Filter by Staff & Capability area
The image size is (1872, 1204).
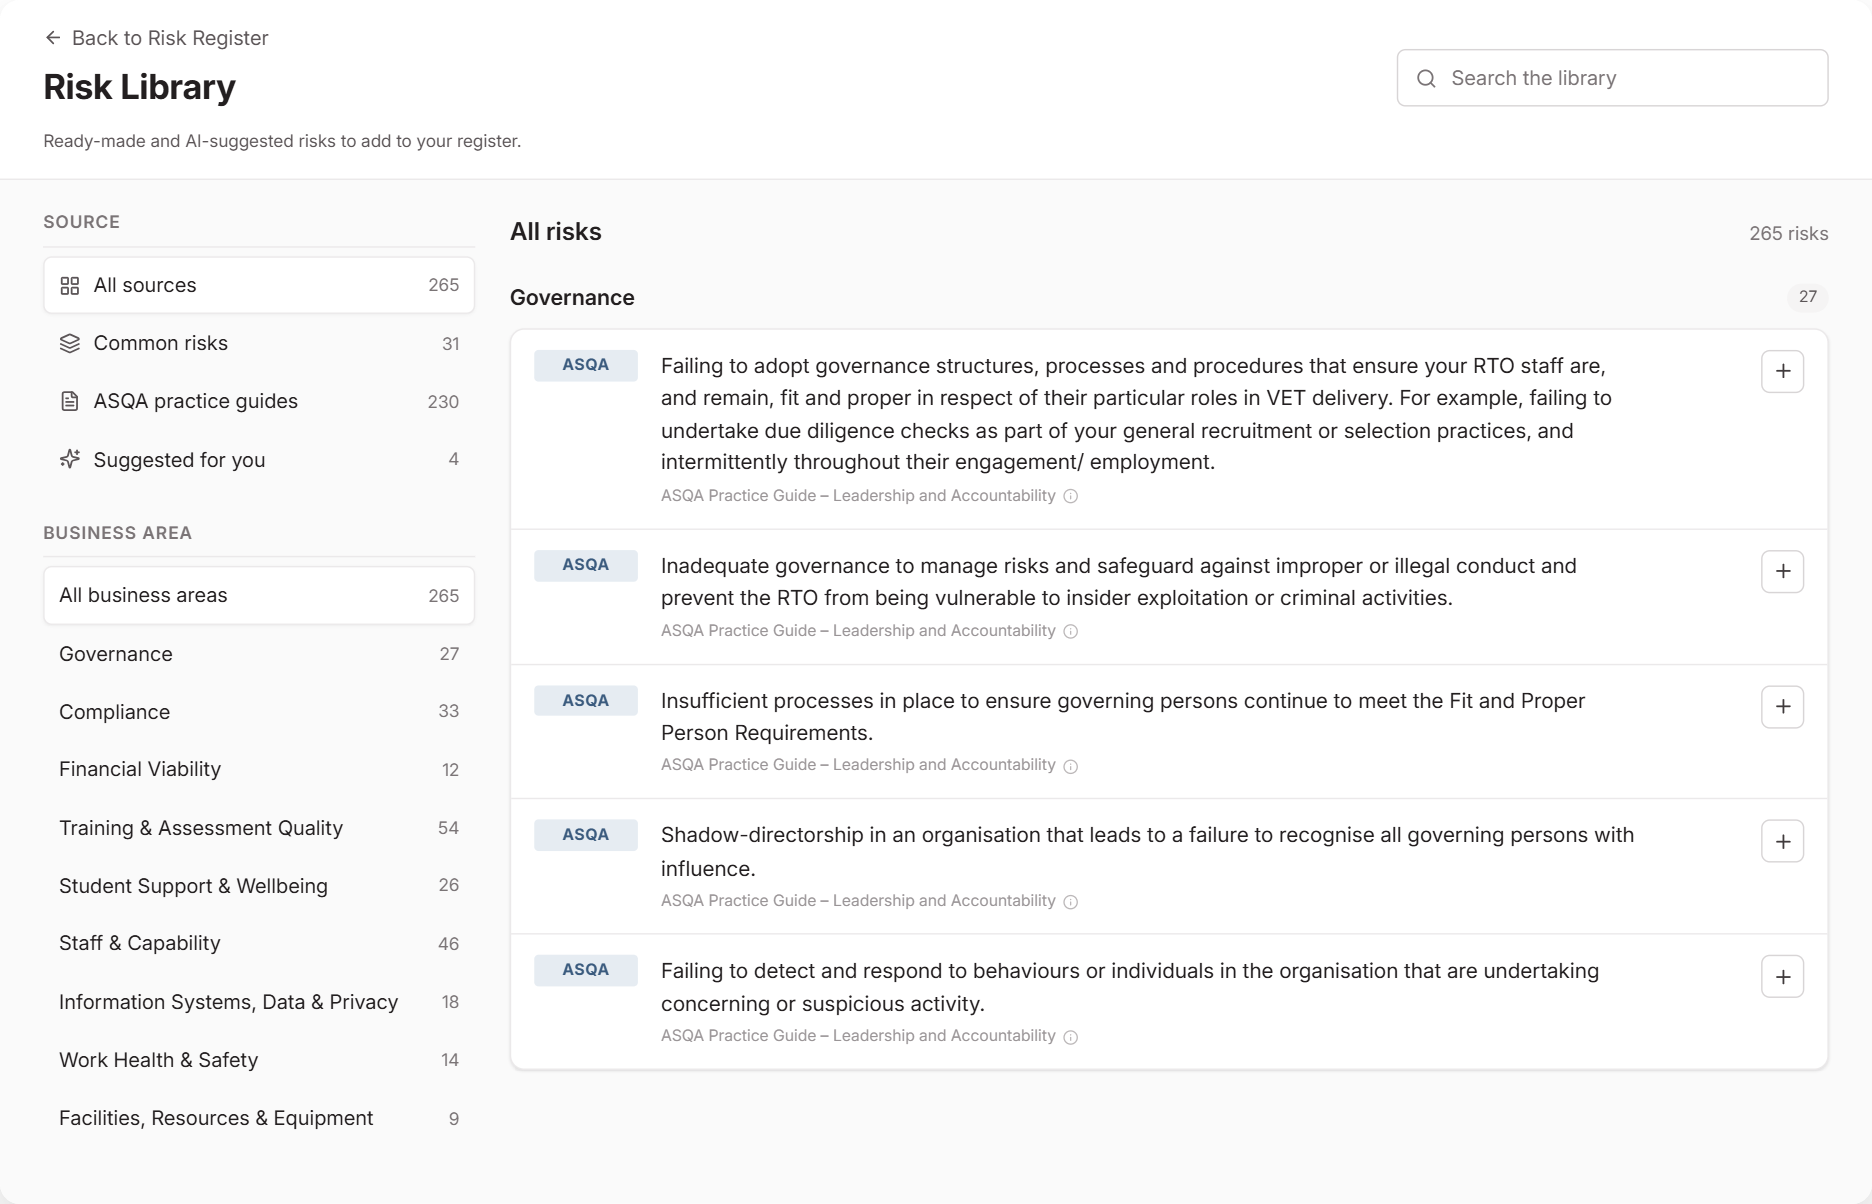pyautogui.click(x=259, y=943)
